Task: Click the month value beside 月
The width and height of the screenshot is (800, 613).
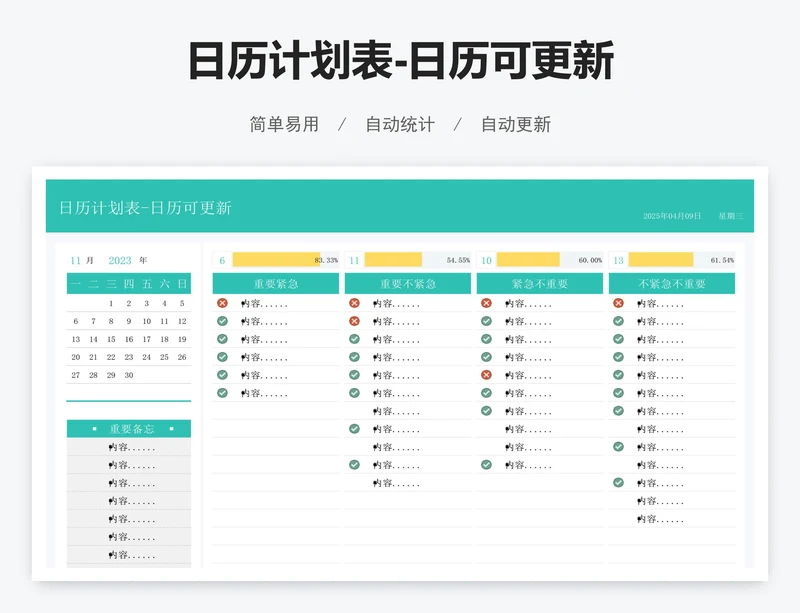Action: pos(76,260)
